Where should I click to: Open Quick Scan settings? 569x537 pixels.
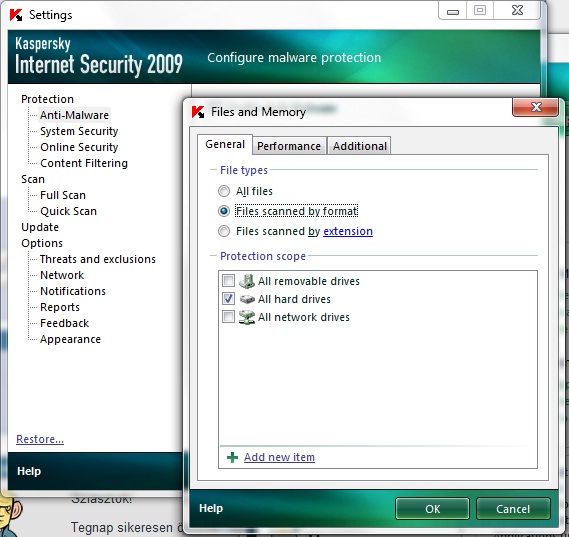click(x=68, y=211)
